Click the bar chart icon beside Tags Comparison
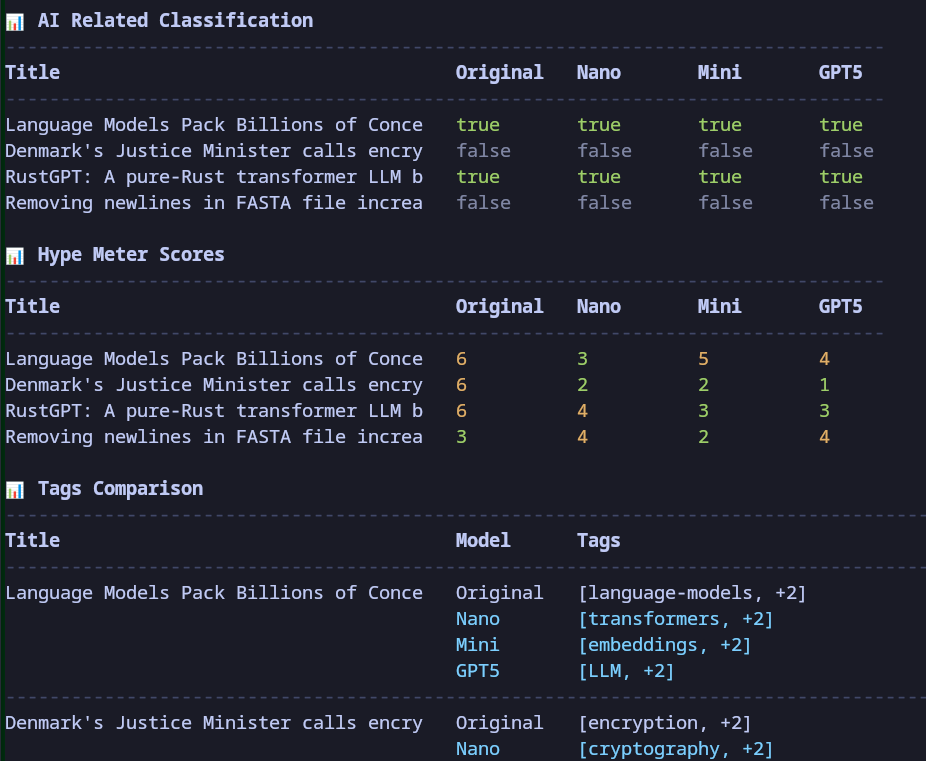This screenshot has height=761, width=926. point(15,489)
